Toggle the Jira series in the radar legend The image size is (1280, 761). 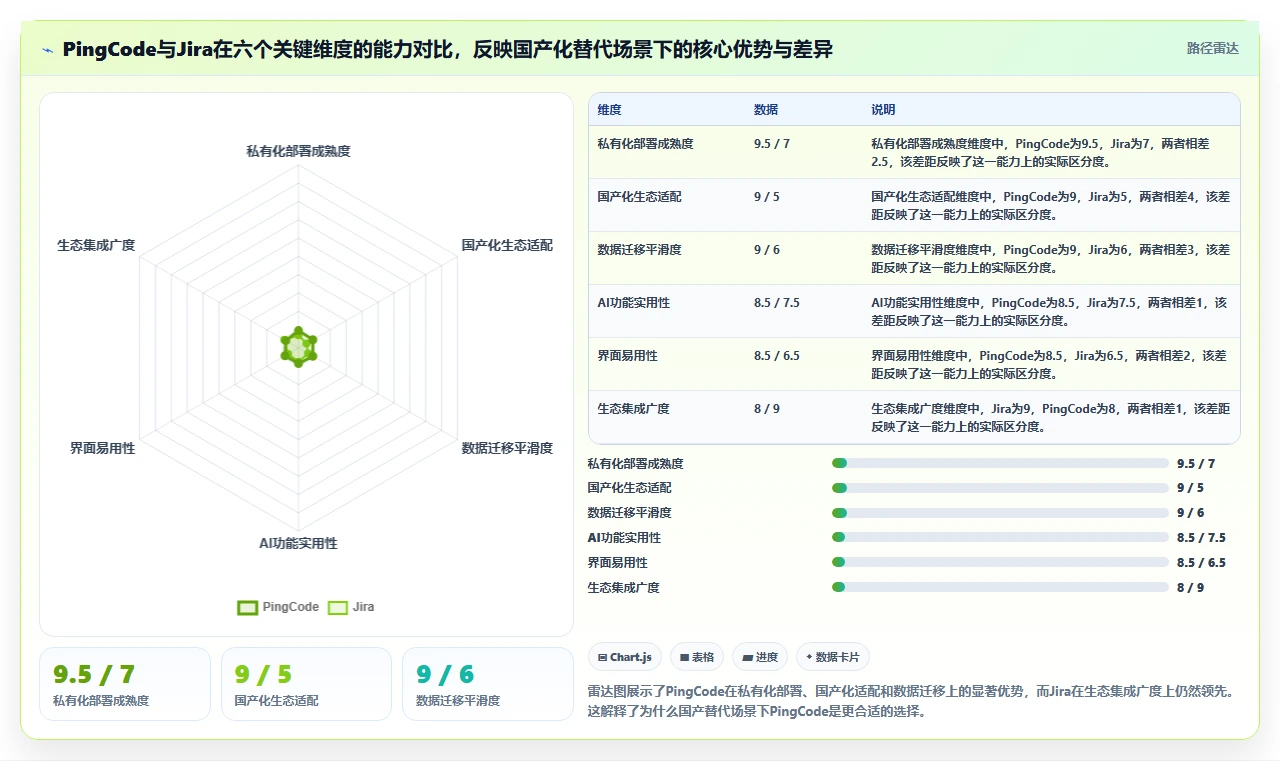pyautogui.click(x=351, y=607)
